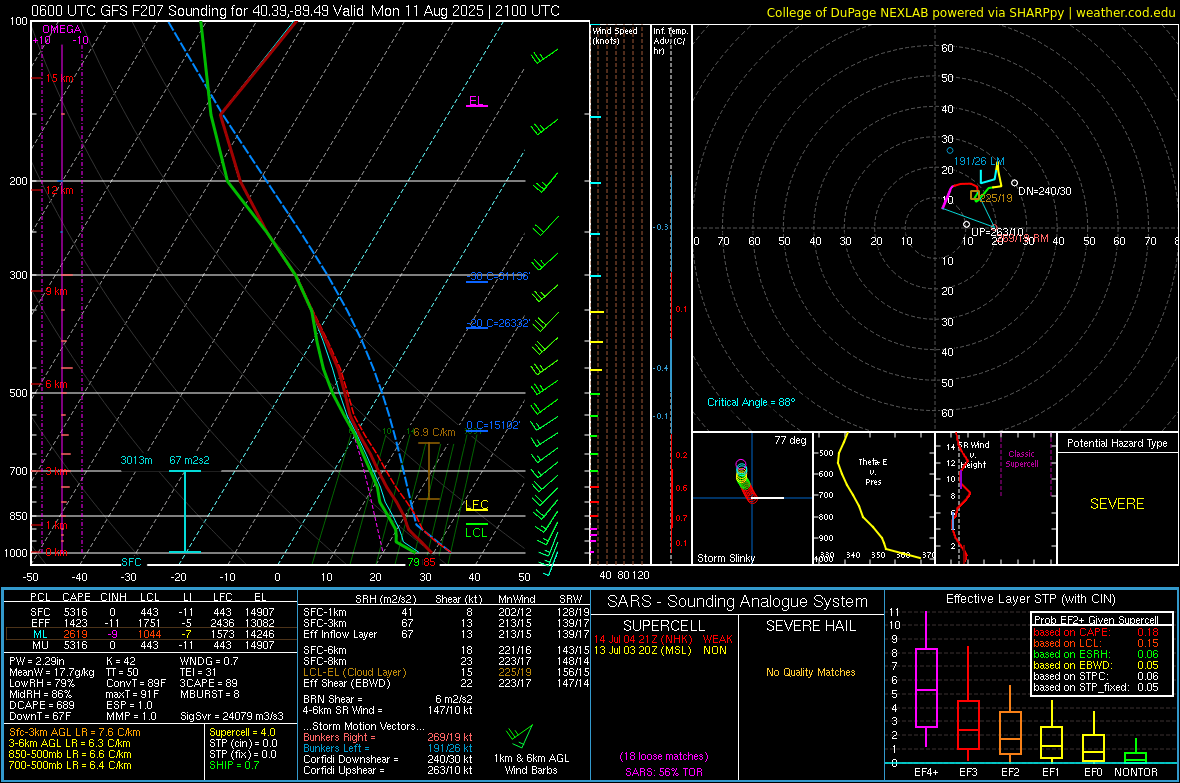This screenshot has width=1180, height=783.
Task: Click the 0 C=15102' freezing level label
Action: click(493, 425)
